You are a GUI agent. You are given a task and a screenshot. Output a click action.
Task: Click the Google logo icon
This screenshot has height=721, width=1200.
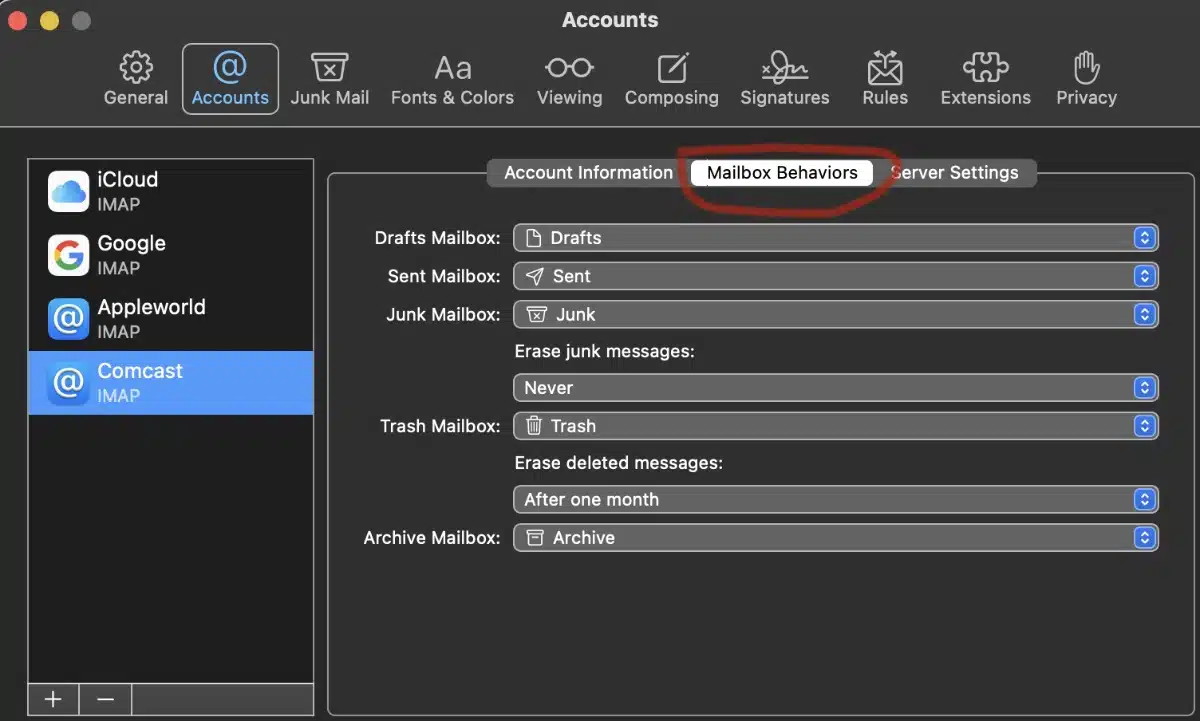[69, 255]
